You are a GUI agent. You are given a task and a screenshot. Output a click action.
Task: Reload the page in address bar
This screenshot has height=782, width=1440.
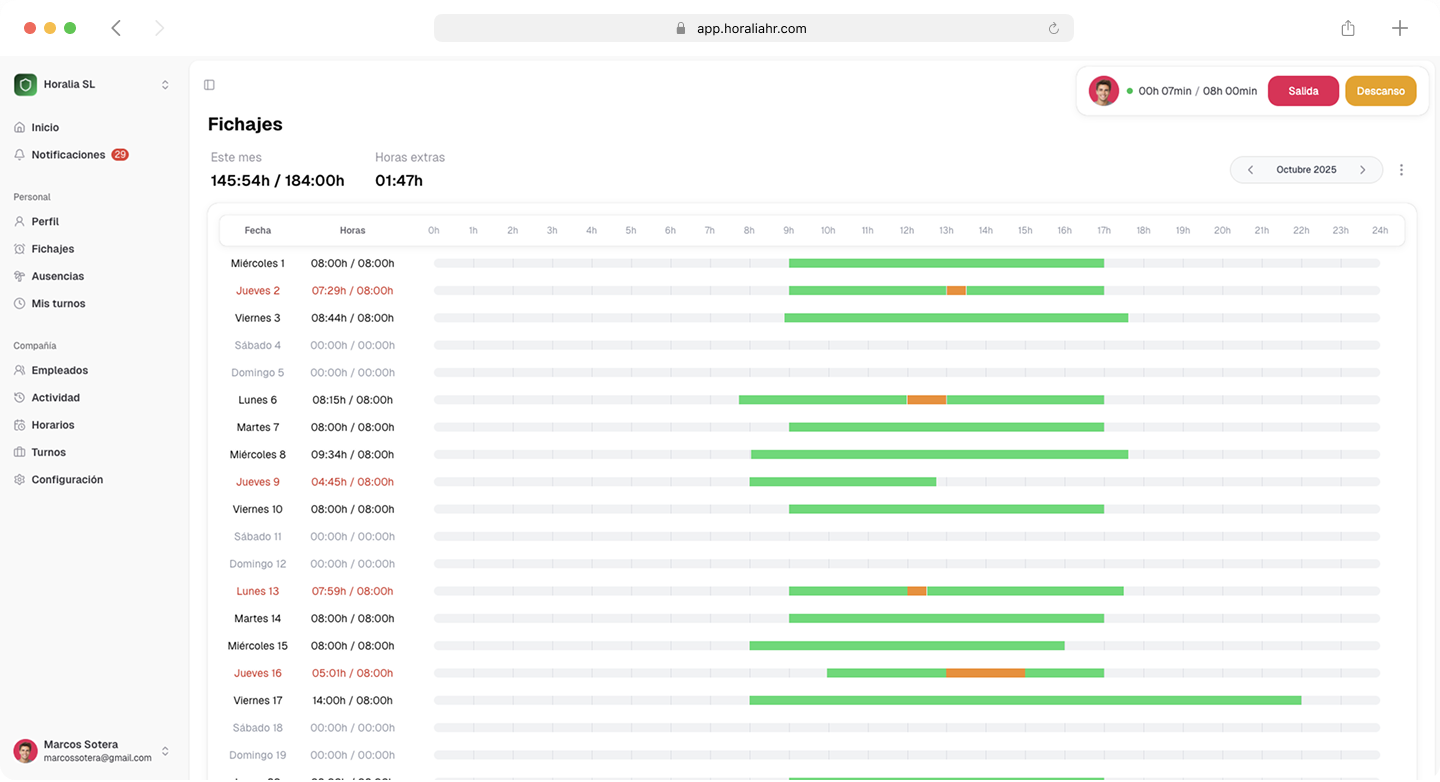tap(1053, 29)
